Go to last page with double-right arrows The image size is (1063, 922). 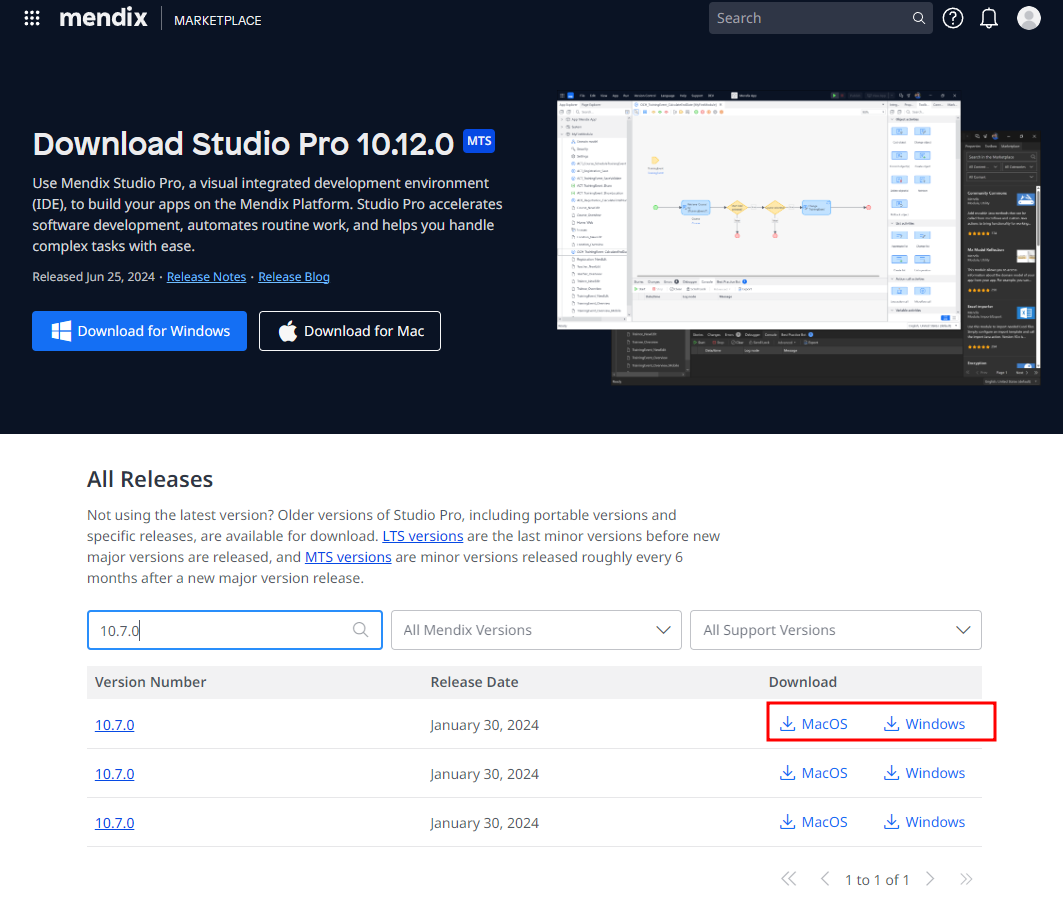coord(966,879)
